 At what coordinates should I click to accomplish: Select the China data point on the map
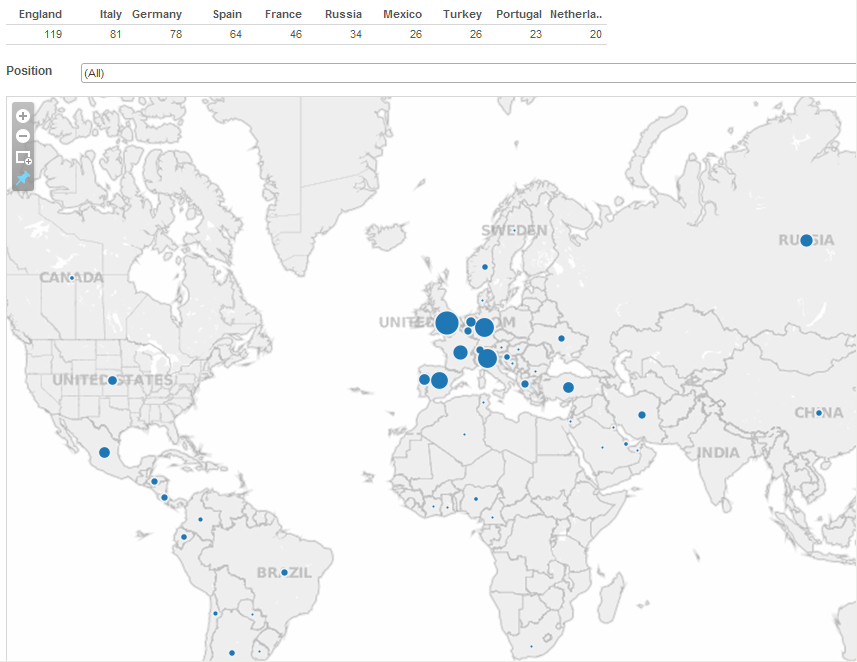(x=819, y=413)
